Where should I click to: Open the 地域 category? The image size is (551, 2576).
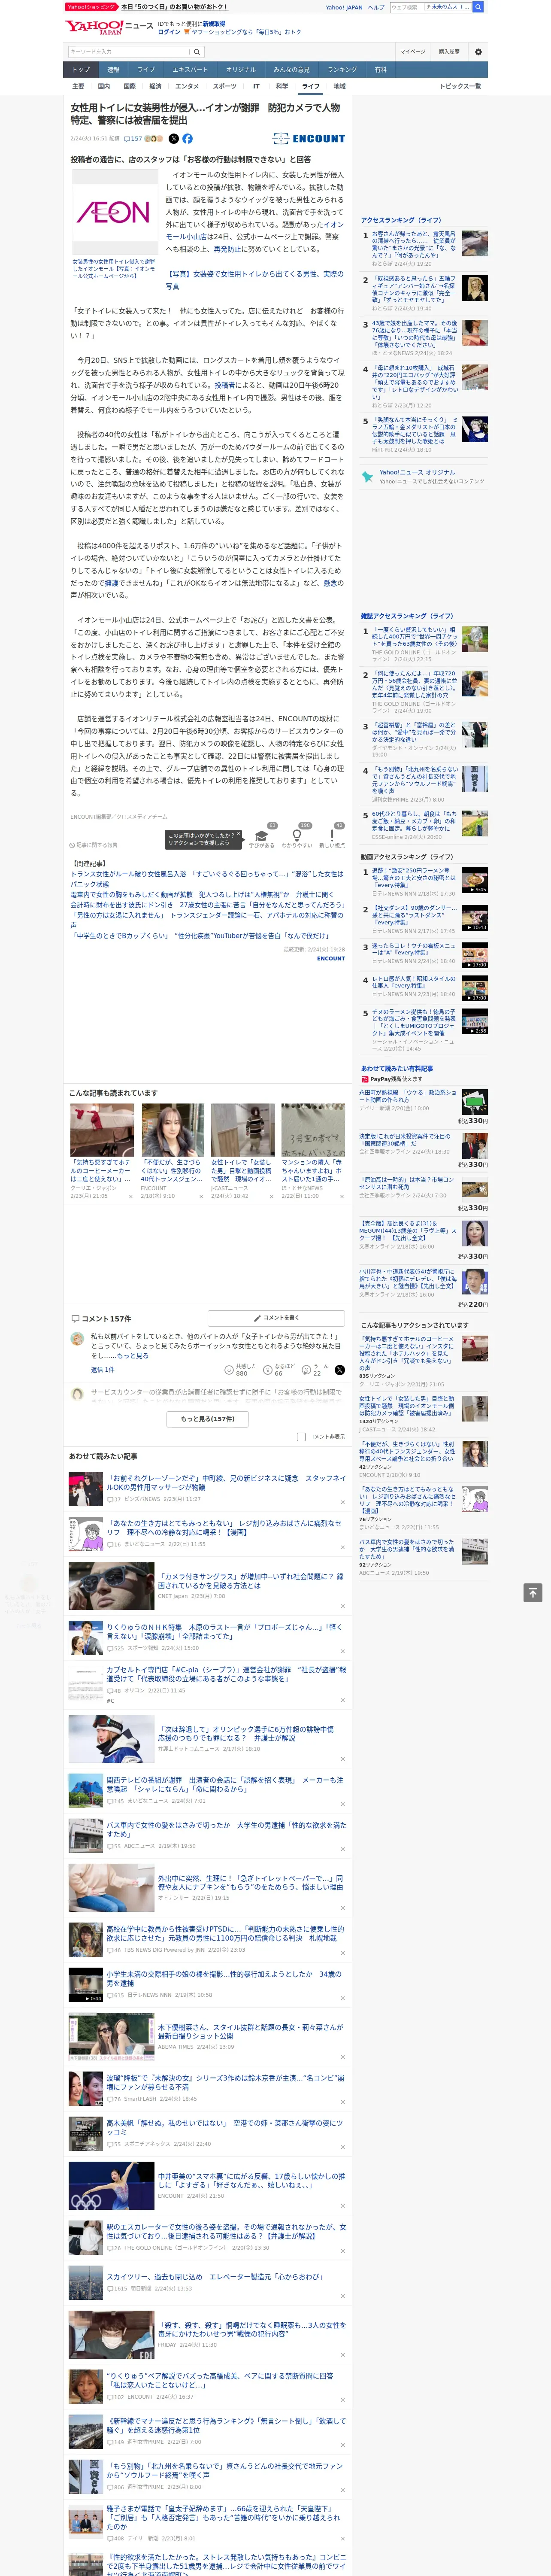[339, 86]
